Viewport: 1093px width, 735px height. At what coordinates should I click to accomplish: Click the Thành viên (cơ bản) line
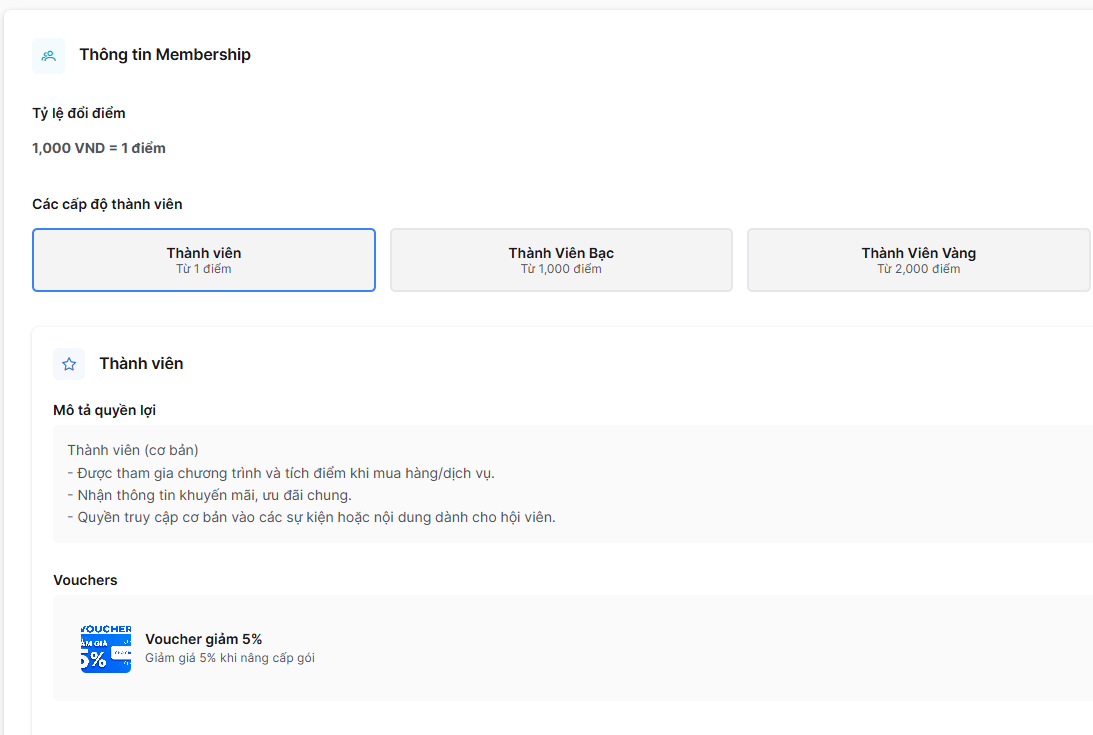coord(133,450)
